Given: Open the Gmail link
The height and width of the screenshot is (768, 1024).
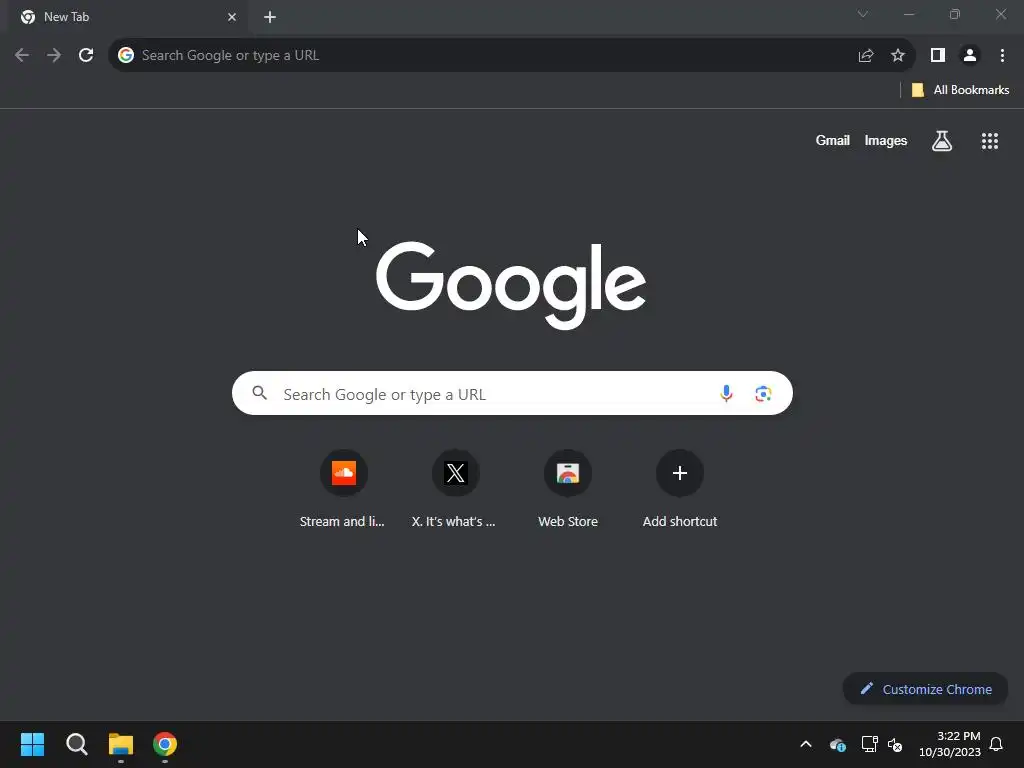Looking at the screenshot, I should [833, 140].
